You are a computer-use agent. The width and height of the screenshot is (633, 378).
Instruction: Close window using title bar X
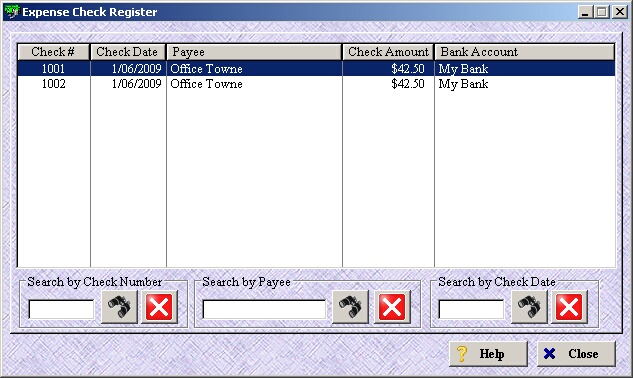(620, 12)
